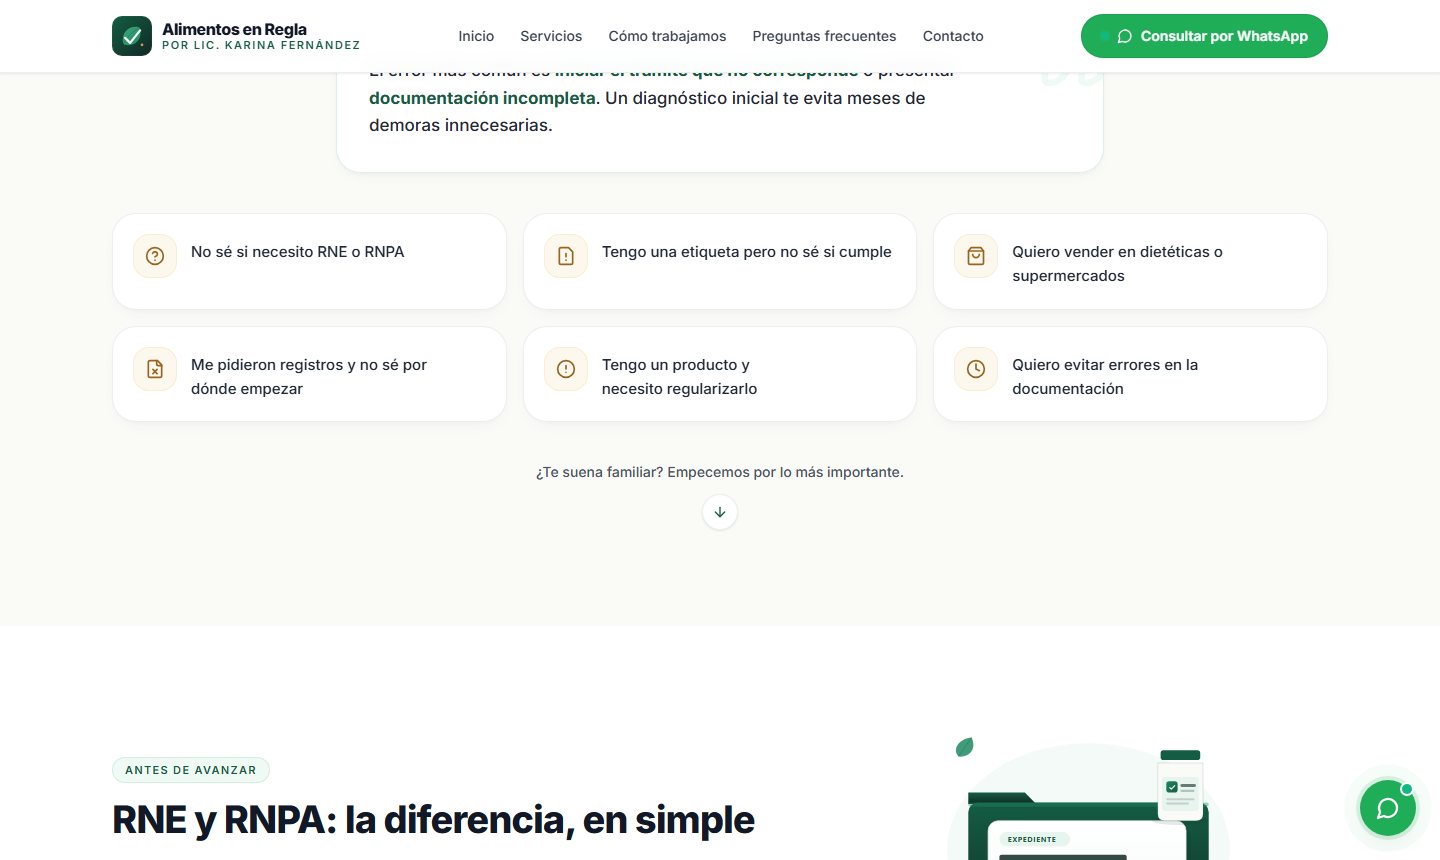Click the Alimentos en Regla logo icon
Image resolution: width=1440 pixels, height=860 pixels.
132,36
